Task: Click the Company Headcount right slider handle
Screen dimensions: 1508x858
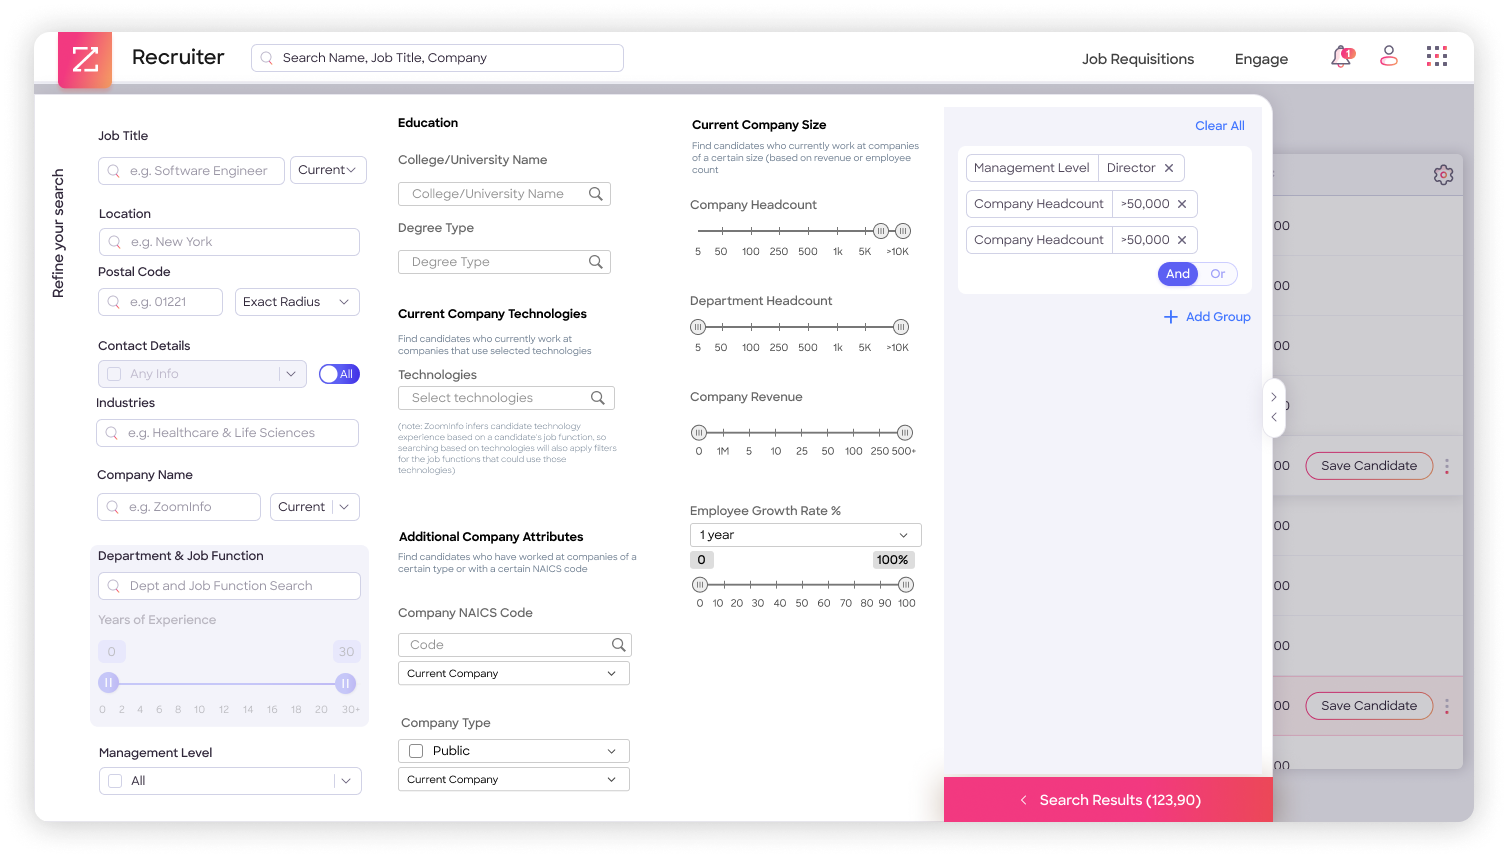Action: tap(903, 231)
